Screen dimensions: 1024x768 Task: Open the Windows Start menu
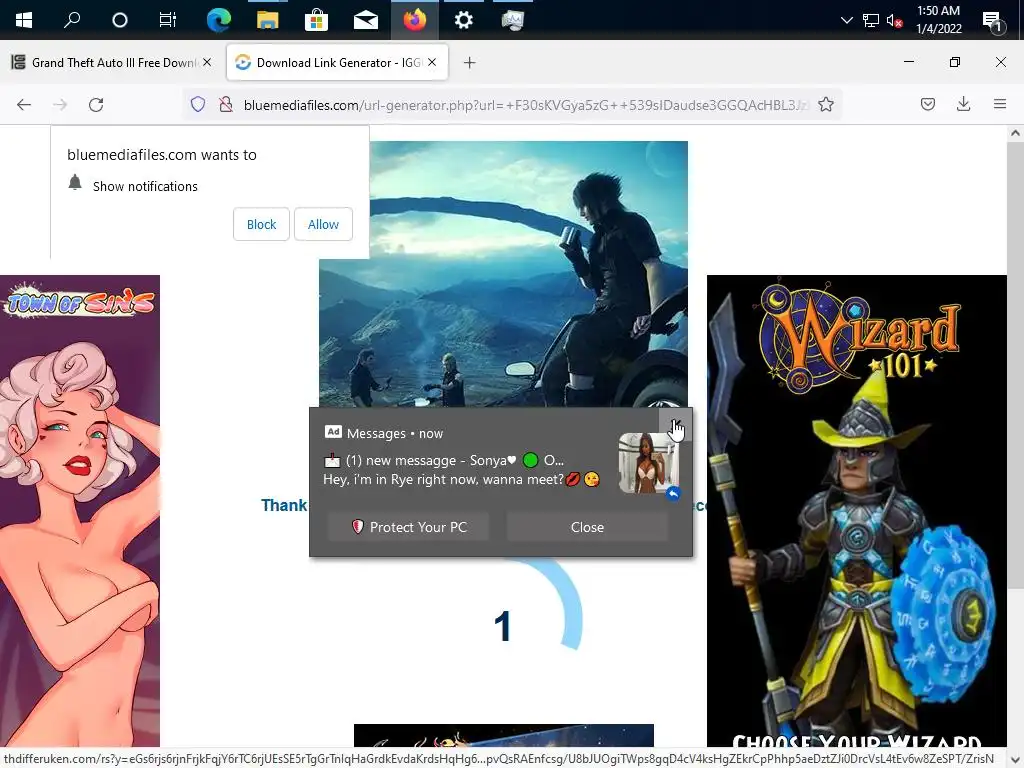click(24, 20)
